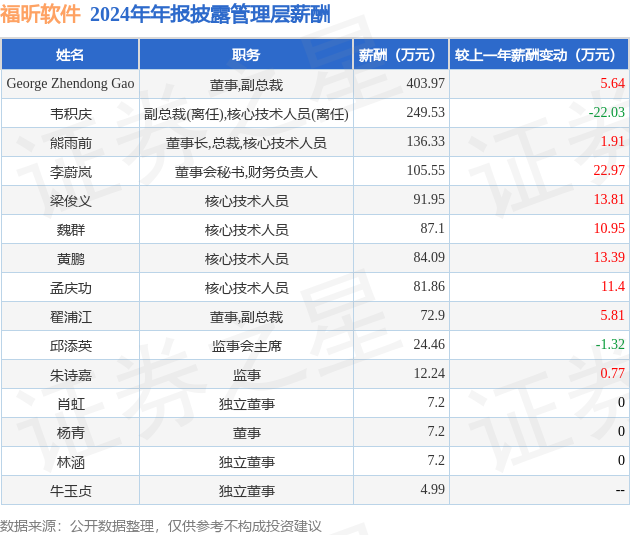Click 孟庆功's 核心技术人员 position cell
This screenshot has width=630, height=535.
pos(246,288)
